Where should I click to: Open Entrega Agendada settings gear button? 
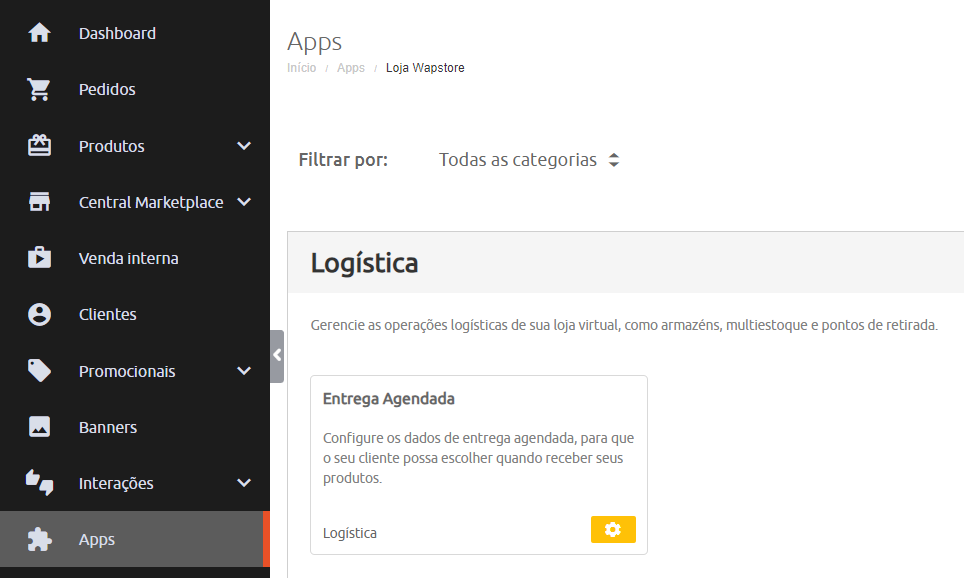coord(613,529)
